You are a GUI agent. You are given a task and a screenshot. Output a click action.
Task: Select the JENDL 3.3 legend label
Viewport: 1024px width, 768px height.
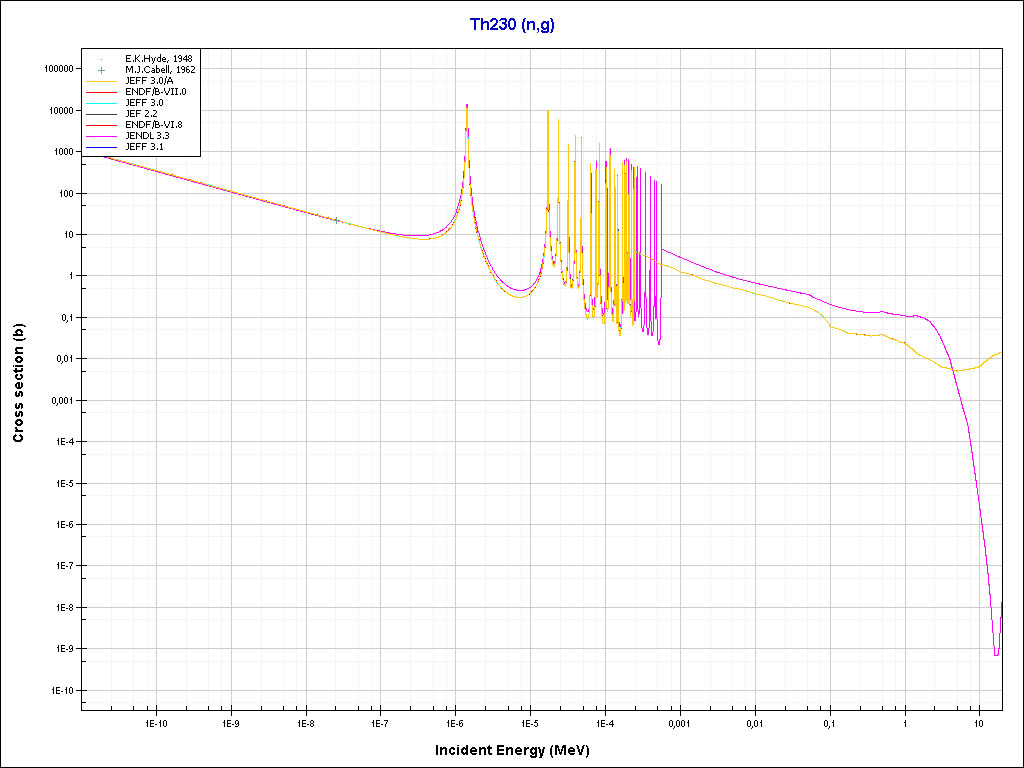(x=147, y=136)
